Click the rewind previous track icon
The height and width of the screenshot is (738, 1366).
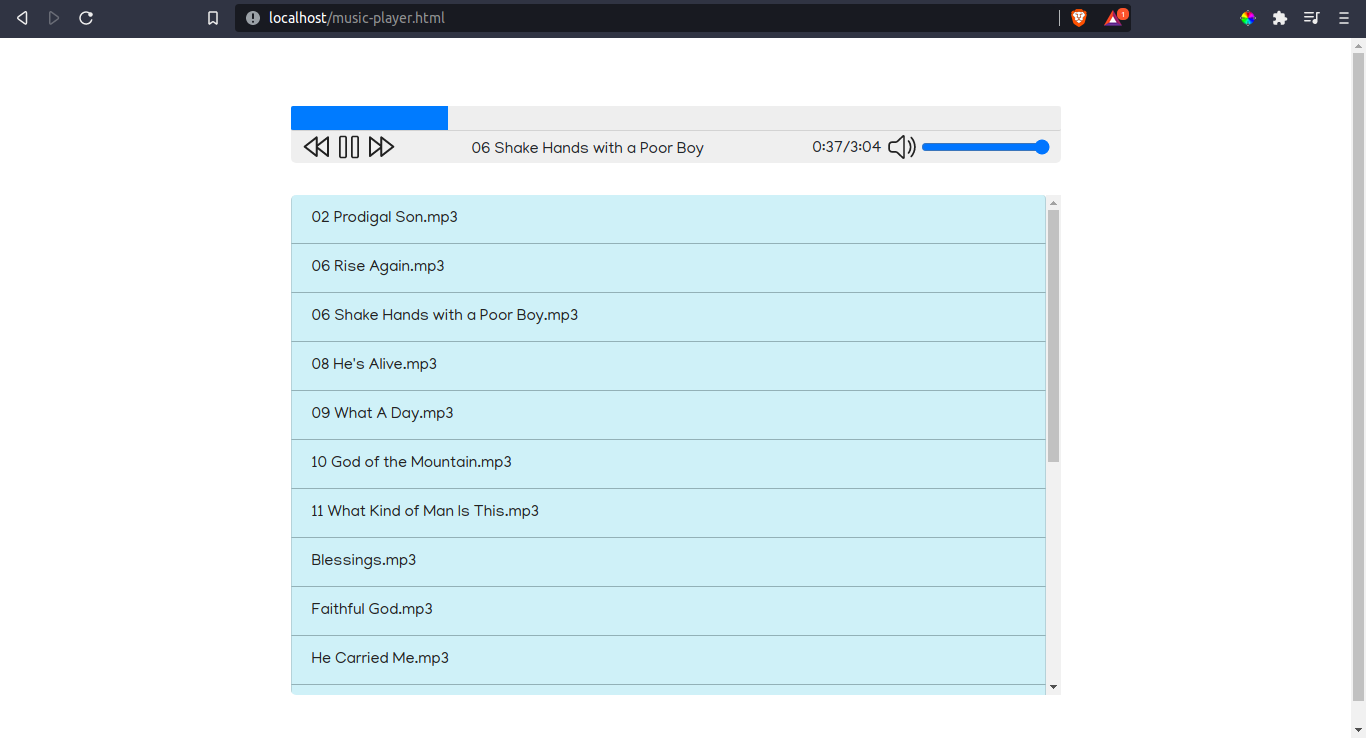click(x=316, y=147)
